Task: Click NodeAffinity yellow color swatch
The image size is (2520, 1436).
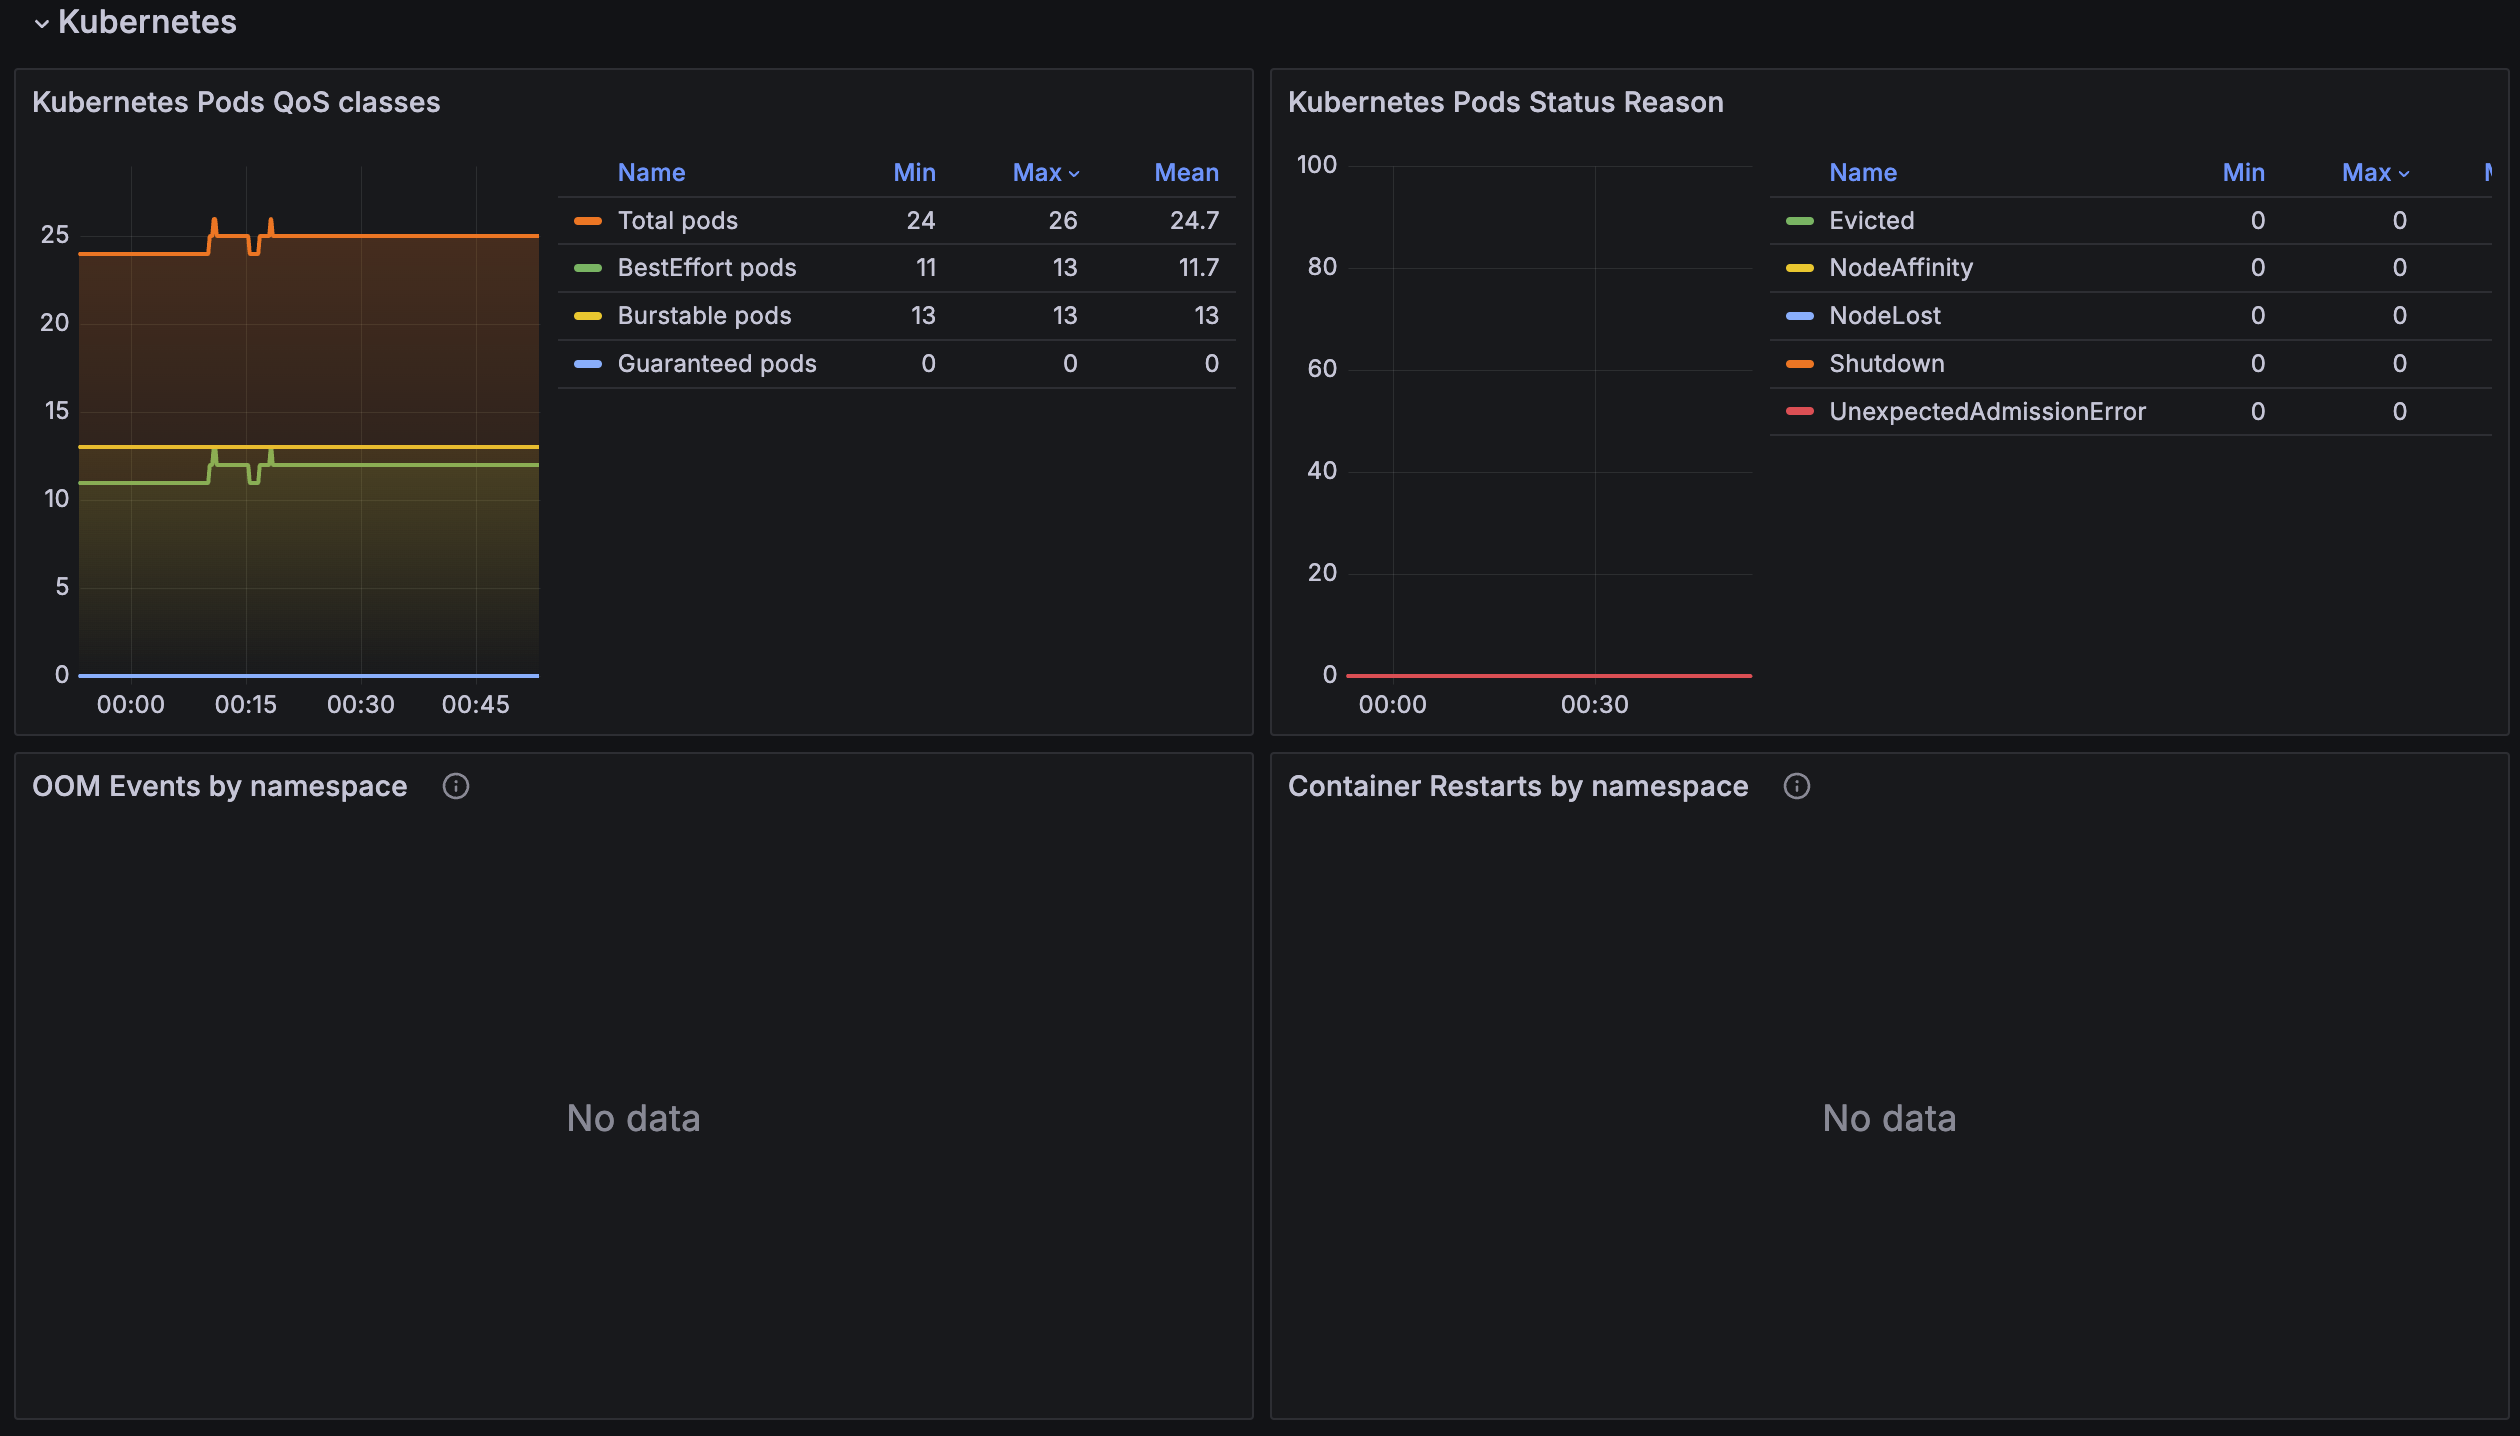Action: (1799, 267)
